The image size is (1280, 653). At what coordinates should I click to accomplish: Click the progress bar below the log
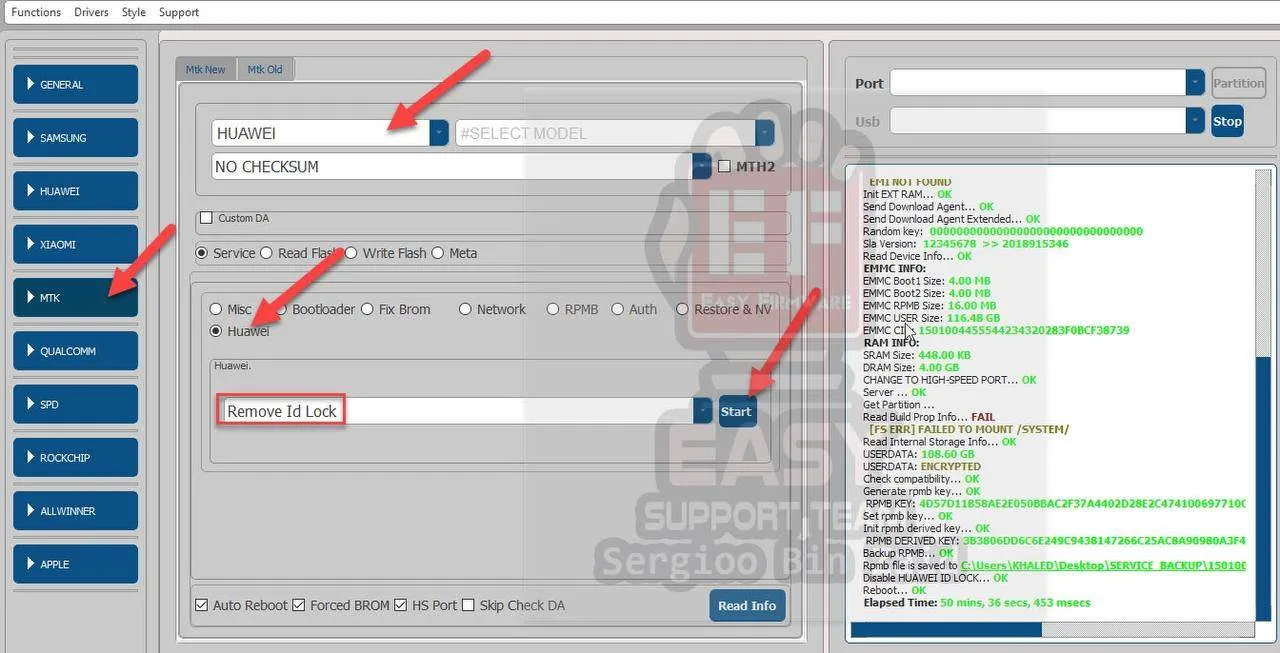(x=1050, y=630)
